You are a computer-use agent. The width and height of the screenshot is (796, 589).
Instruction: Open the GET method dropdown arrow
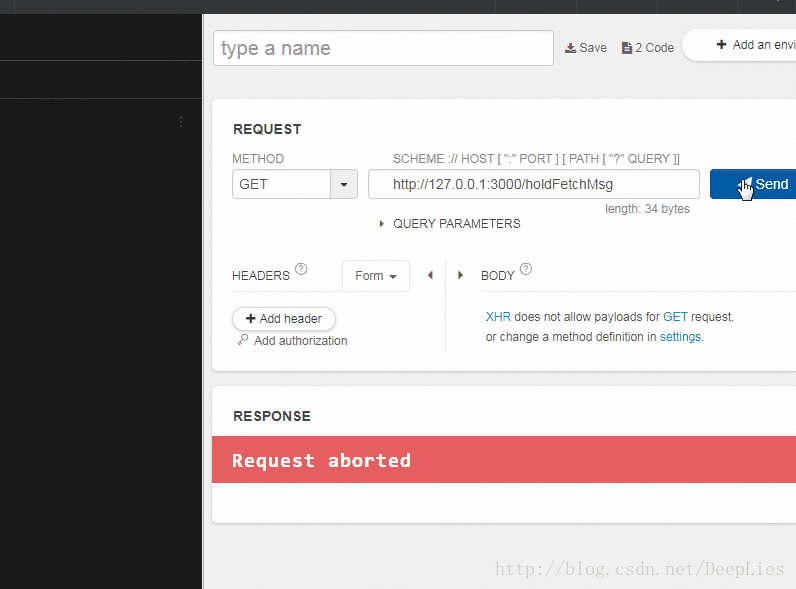[344, 185]
